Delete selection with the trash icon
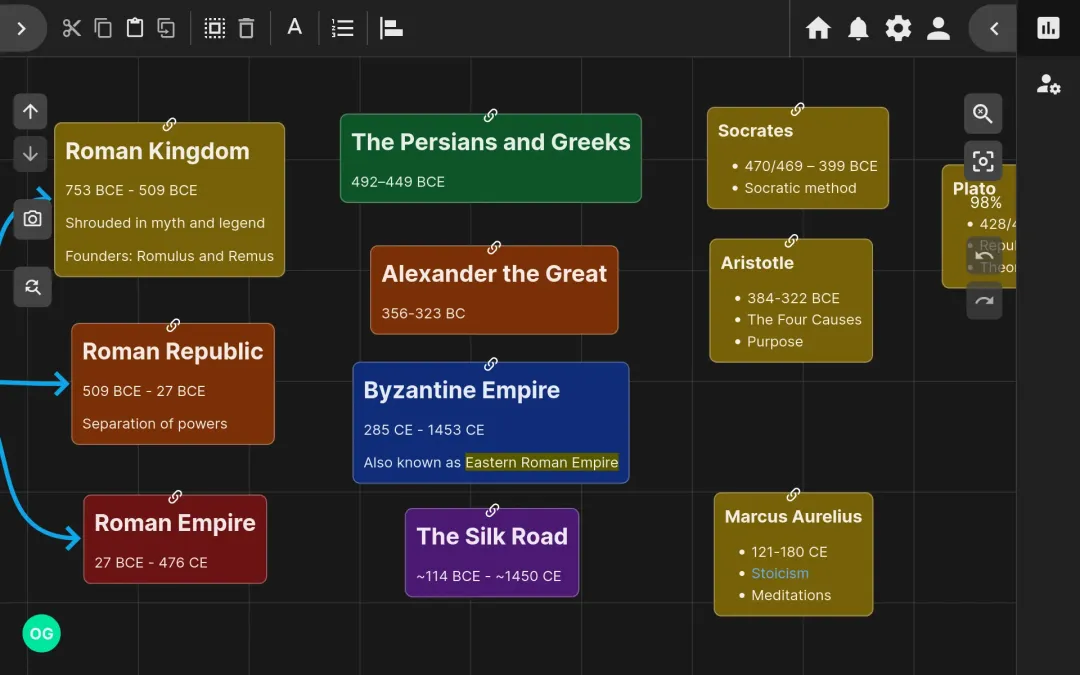1080x675 pixels. click(x=247, y=28)
